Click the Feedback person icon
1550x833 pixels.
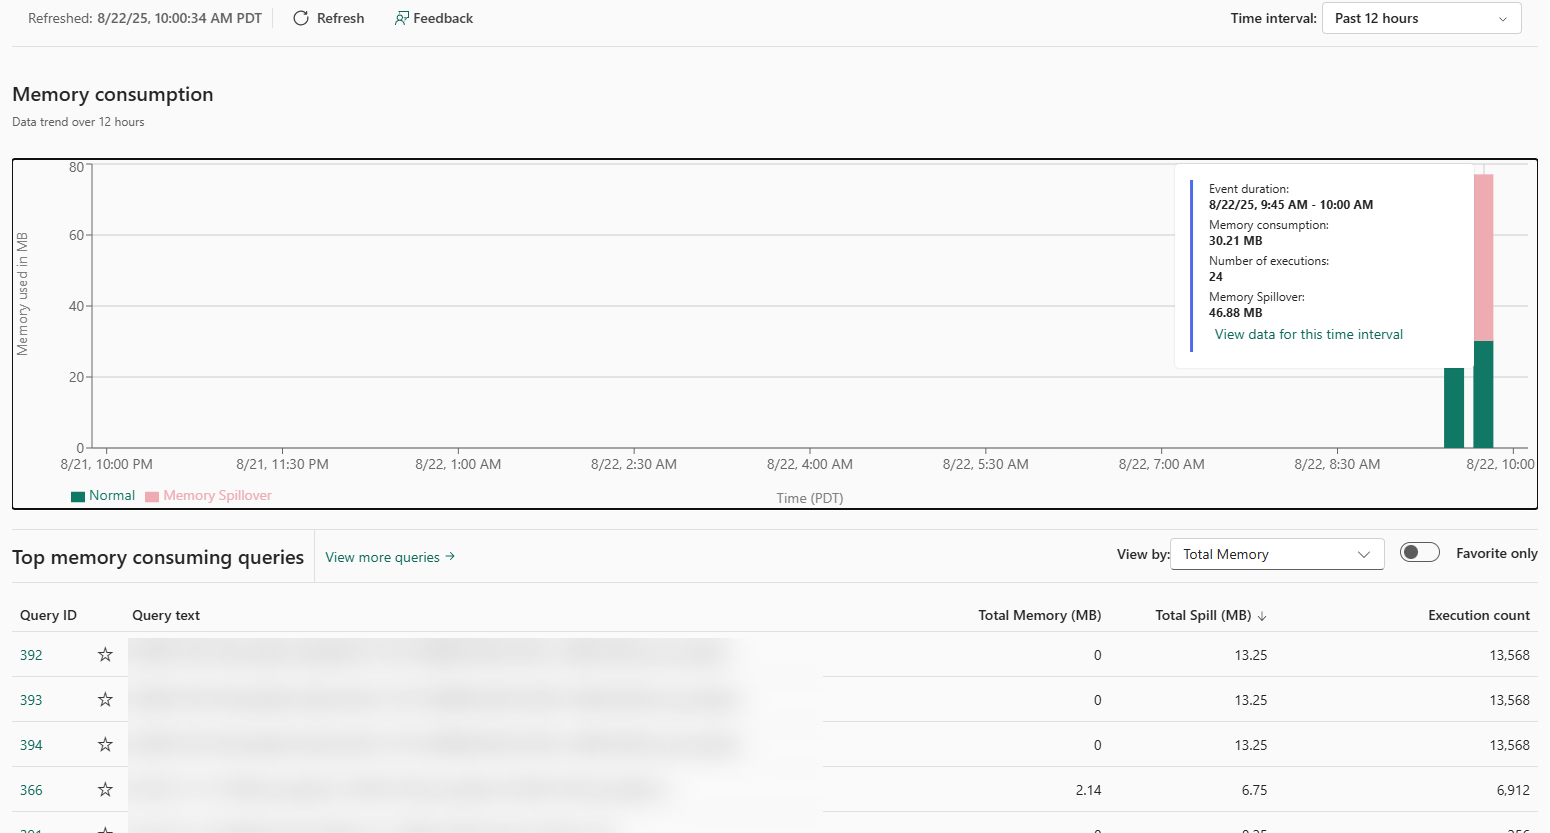click(x=401, y=18)
